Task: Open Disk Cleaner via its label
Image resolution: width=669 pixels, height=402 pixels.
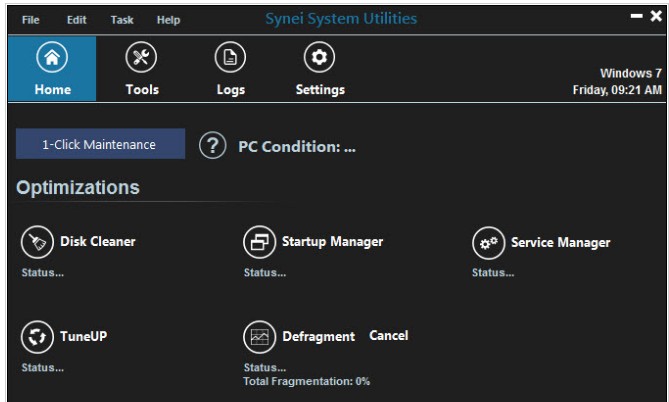Action: point(98,242)
